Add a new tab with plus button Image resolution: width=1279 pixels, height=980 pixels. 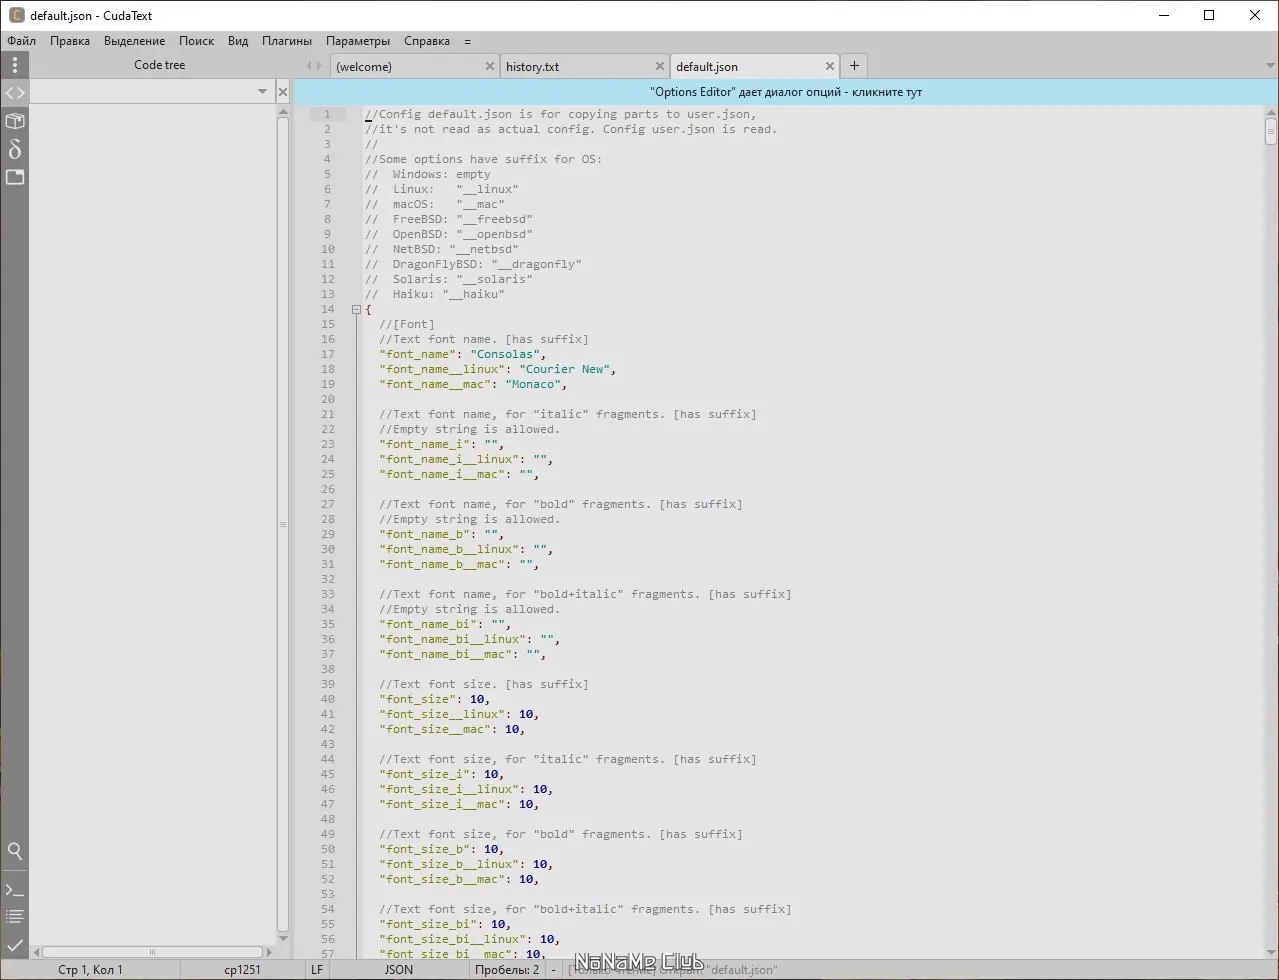pyautogui.click(x=854, y=66)
